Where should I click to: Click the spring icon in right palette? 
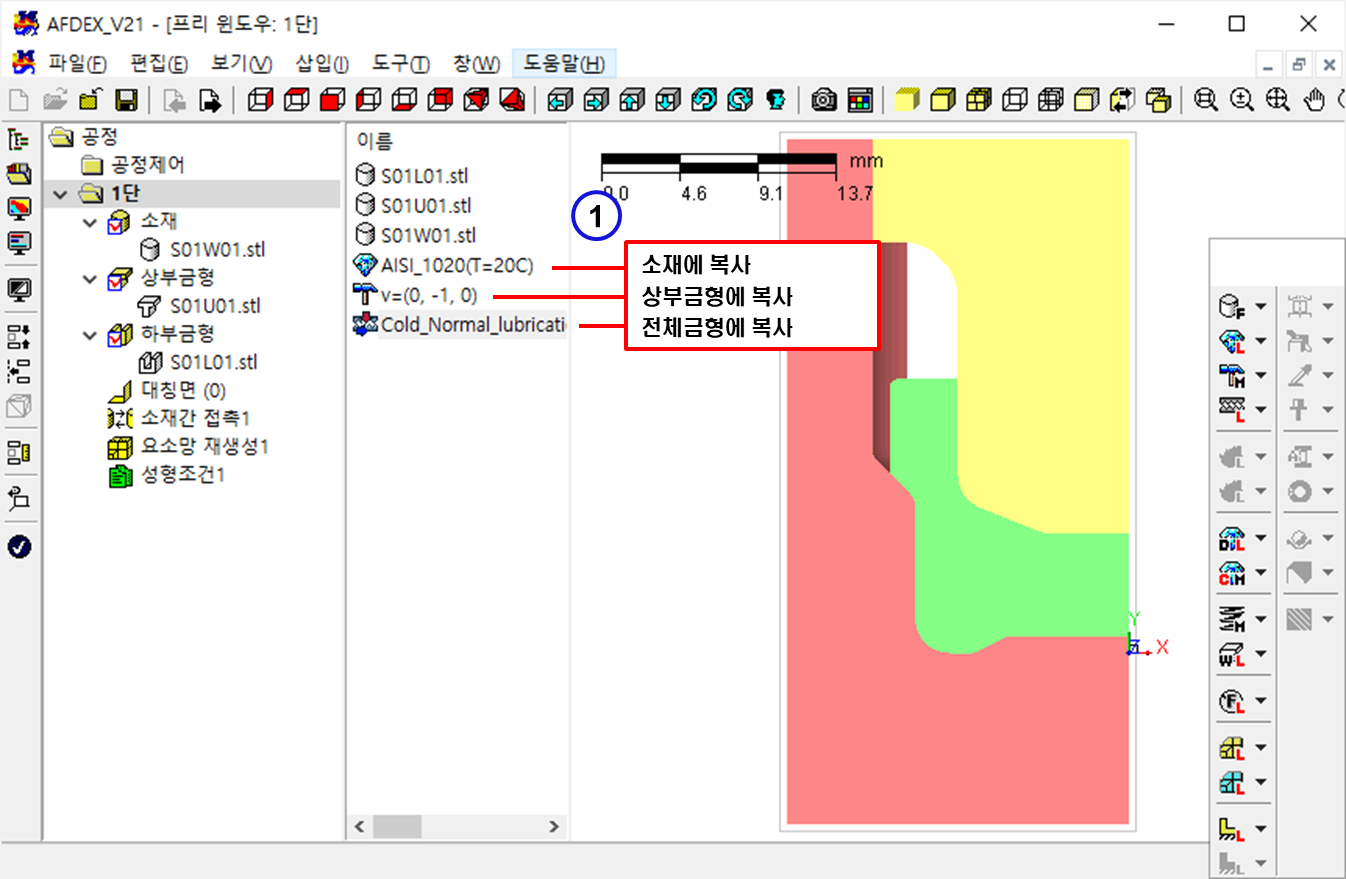click(x=1231, y=620)
